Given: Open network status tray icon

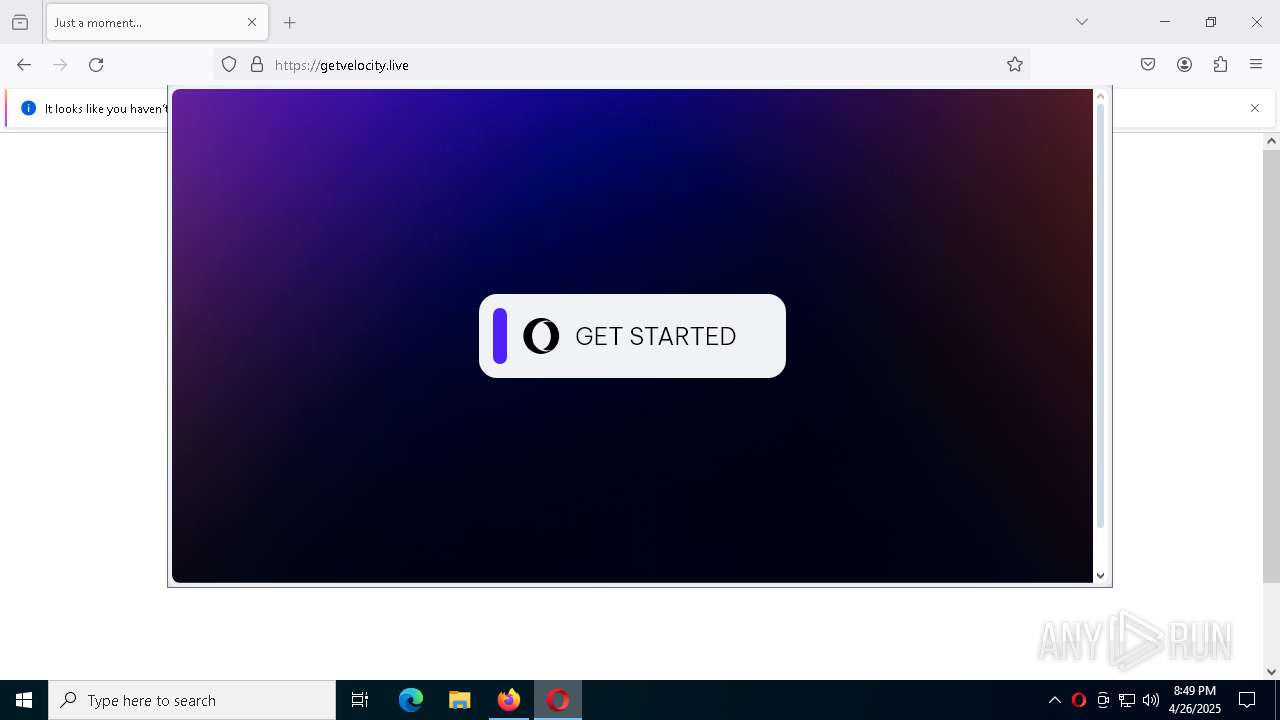Looking at the screenshot, I should (1127, 700).
